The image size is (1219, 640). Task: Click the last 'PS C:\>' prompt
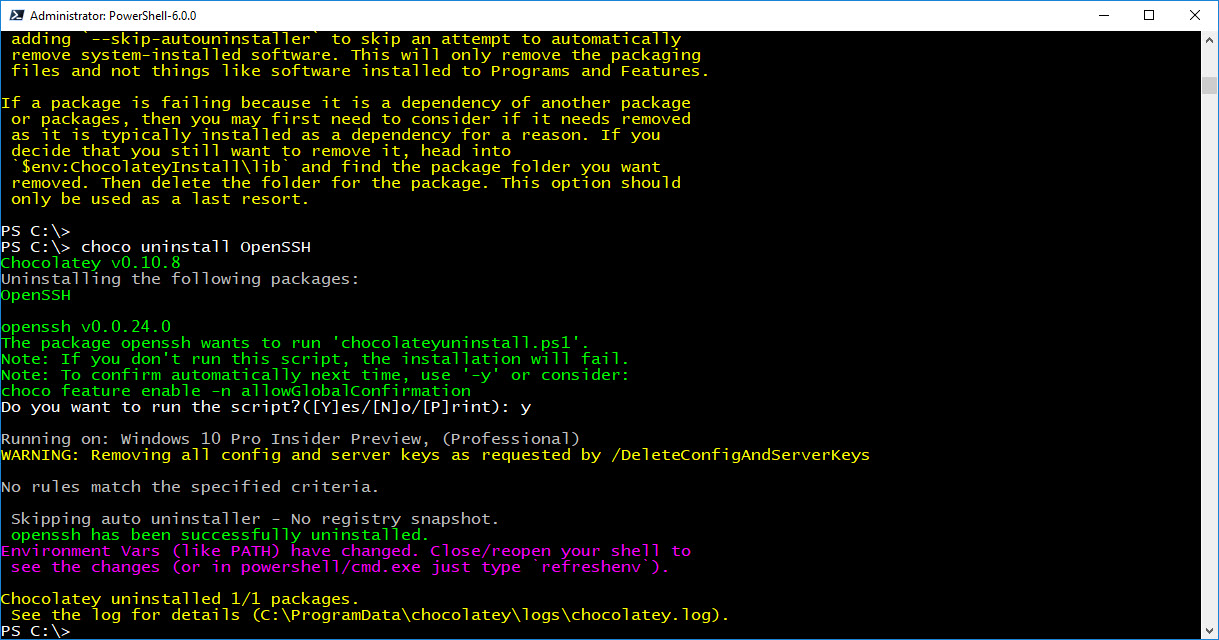click(36, 631)
